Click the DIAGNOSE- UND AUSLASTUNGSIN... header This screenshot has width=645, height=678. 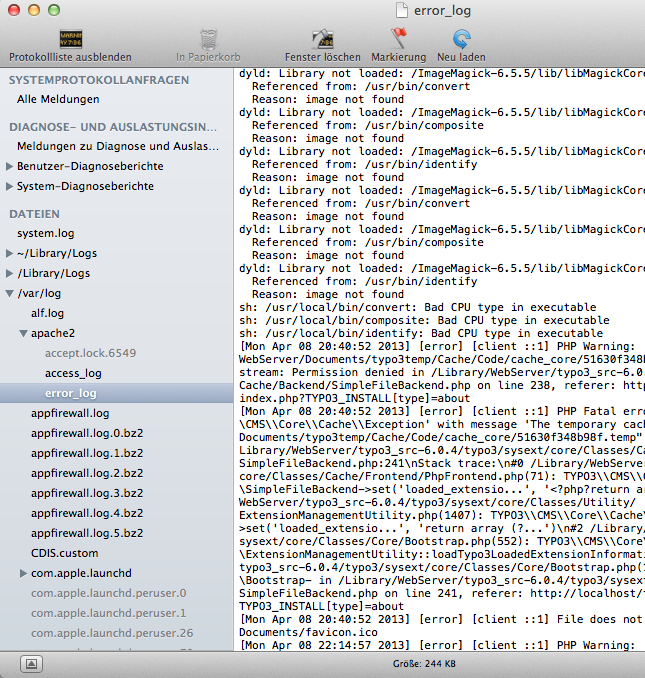pos(113,127)
